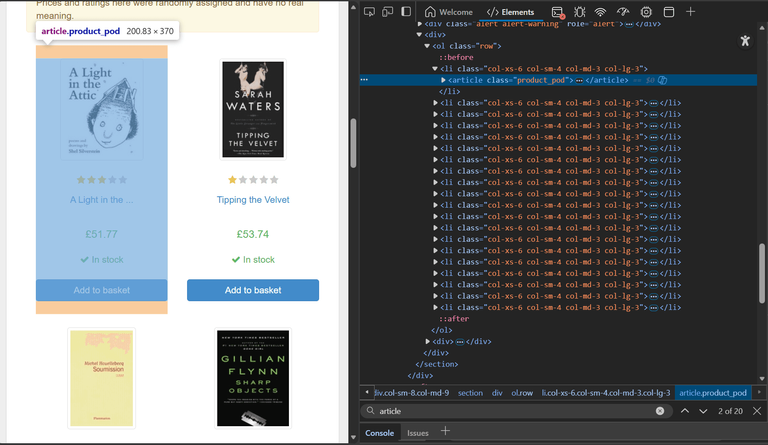768x445 pixels.
Task: Open the Memory chip icon tool
Action: tap(646, 12)
